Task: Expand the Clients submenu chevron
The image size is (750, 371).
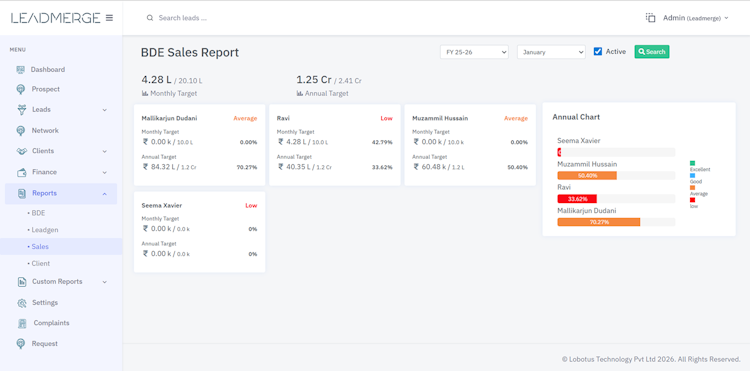Action: [x=104, y=152]
